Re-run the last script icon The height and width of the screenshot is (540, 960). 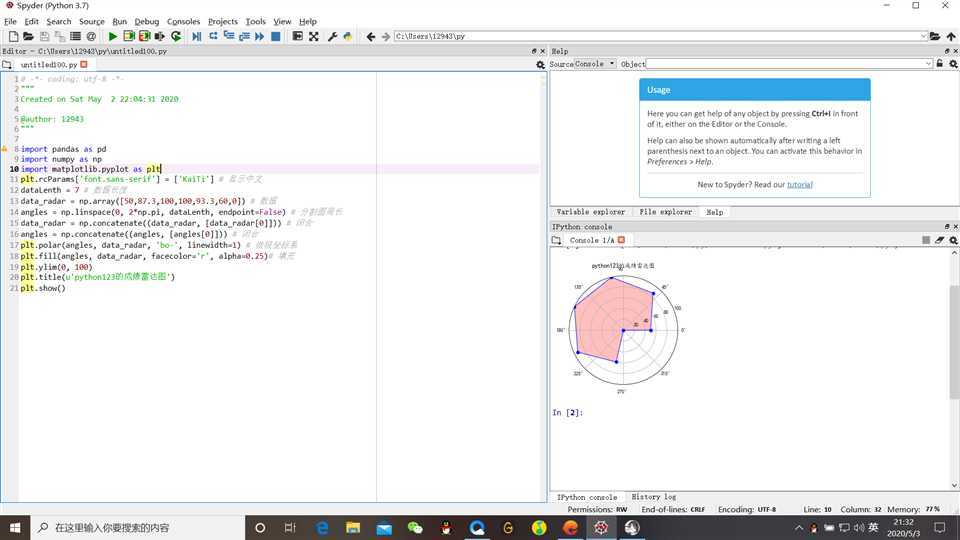[x=176, y=37]
